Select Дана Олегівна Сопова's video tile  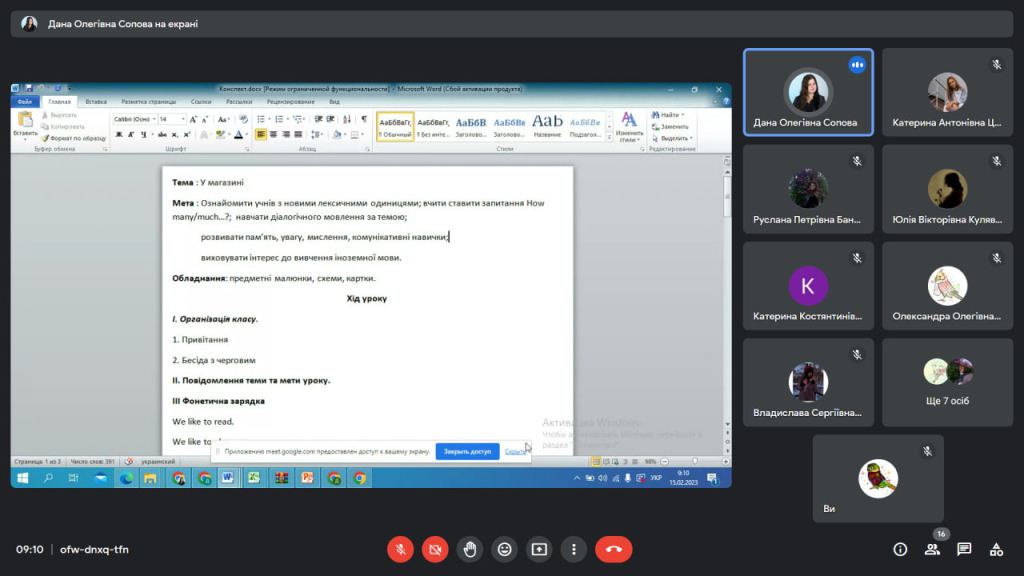(808, 92)
